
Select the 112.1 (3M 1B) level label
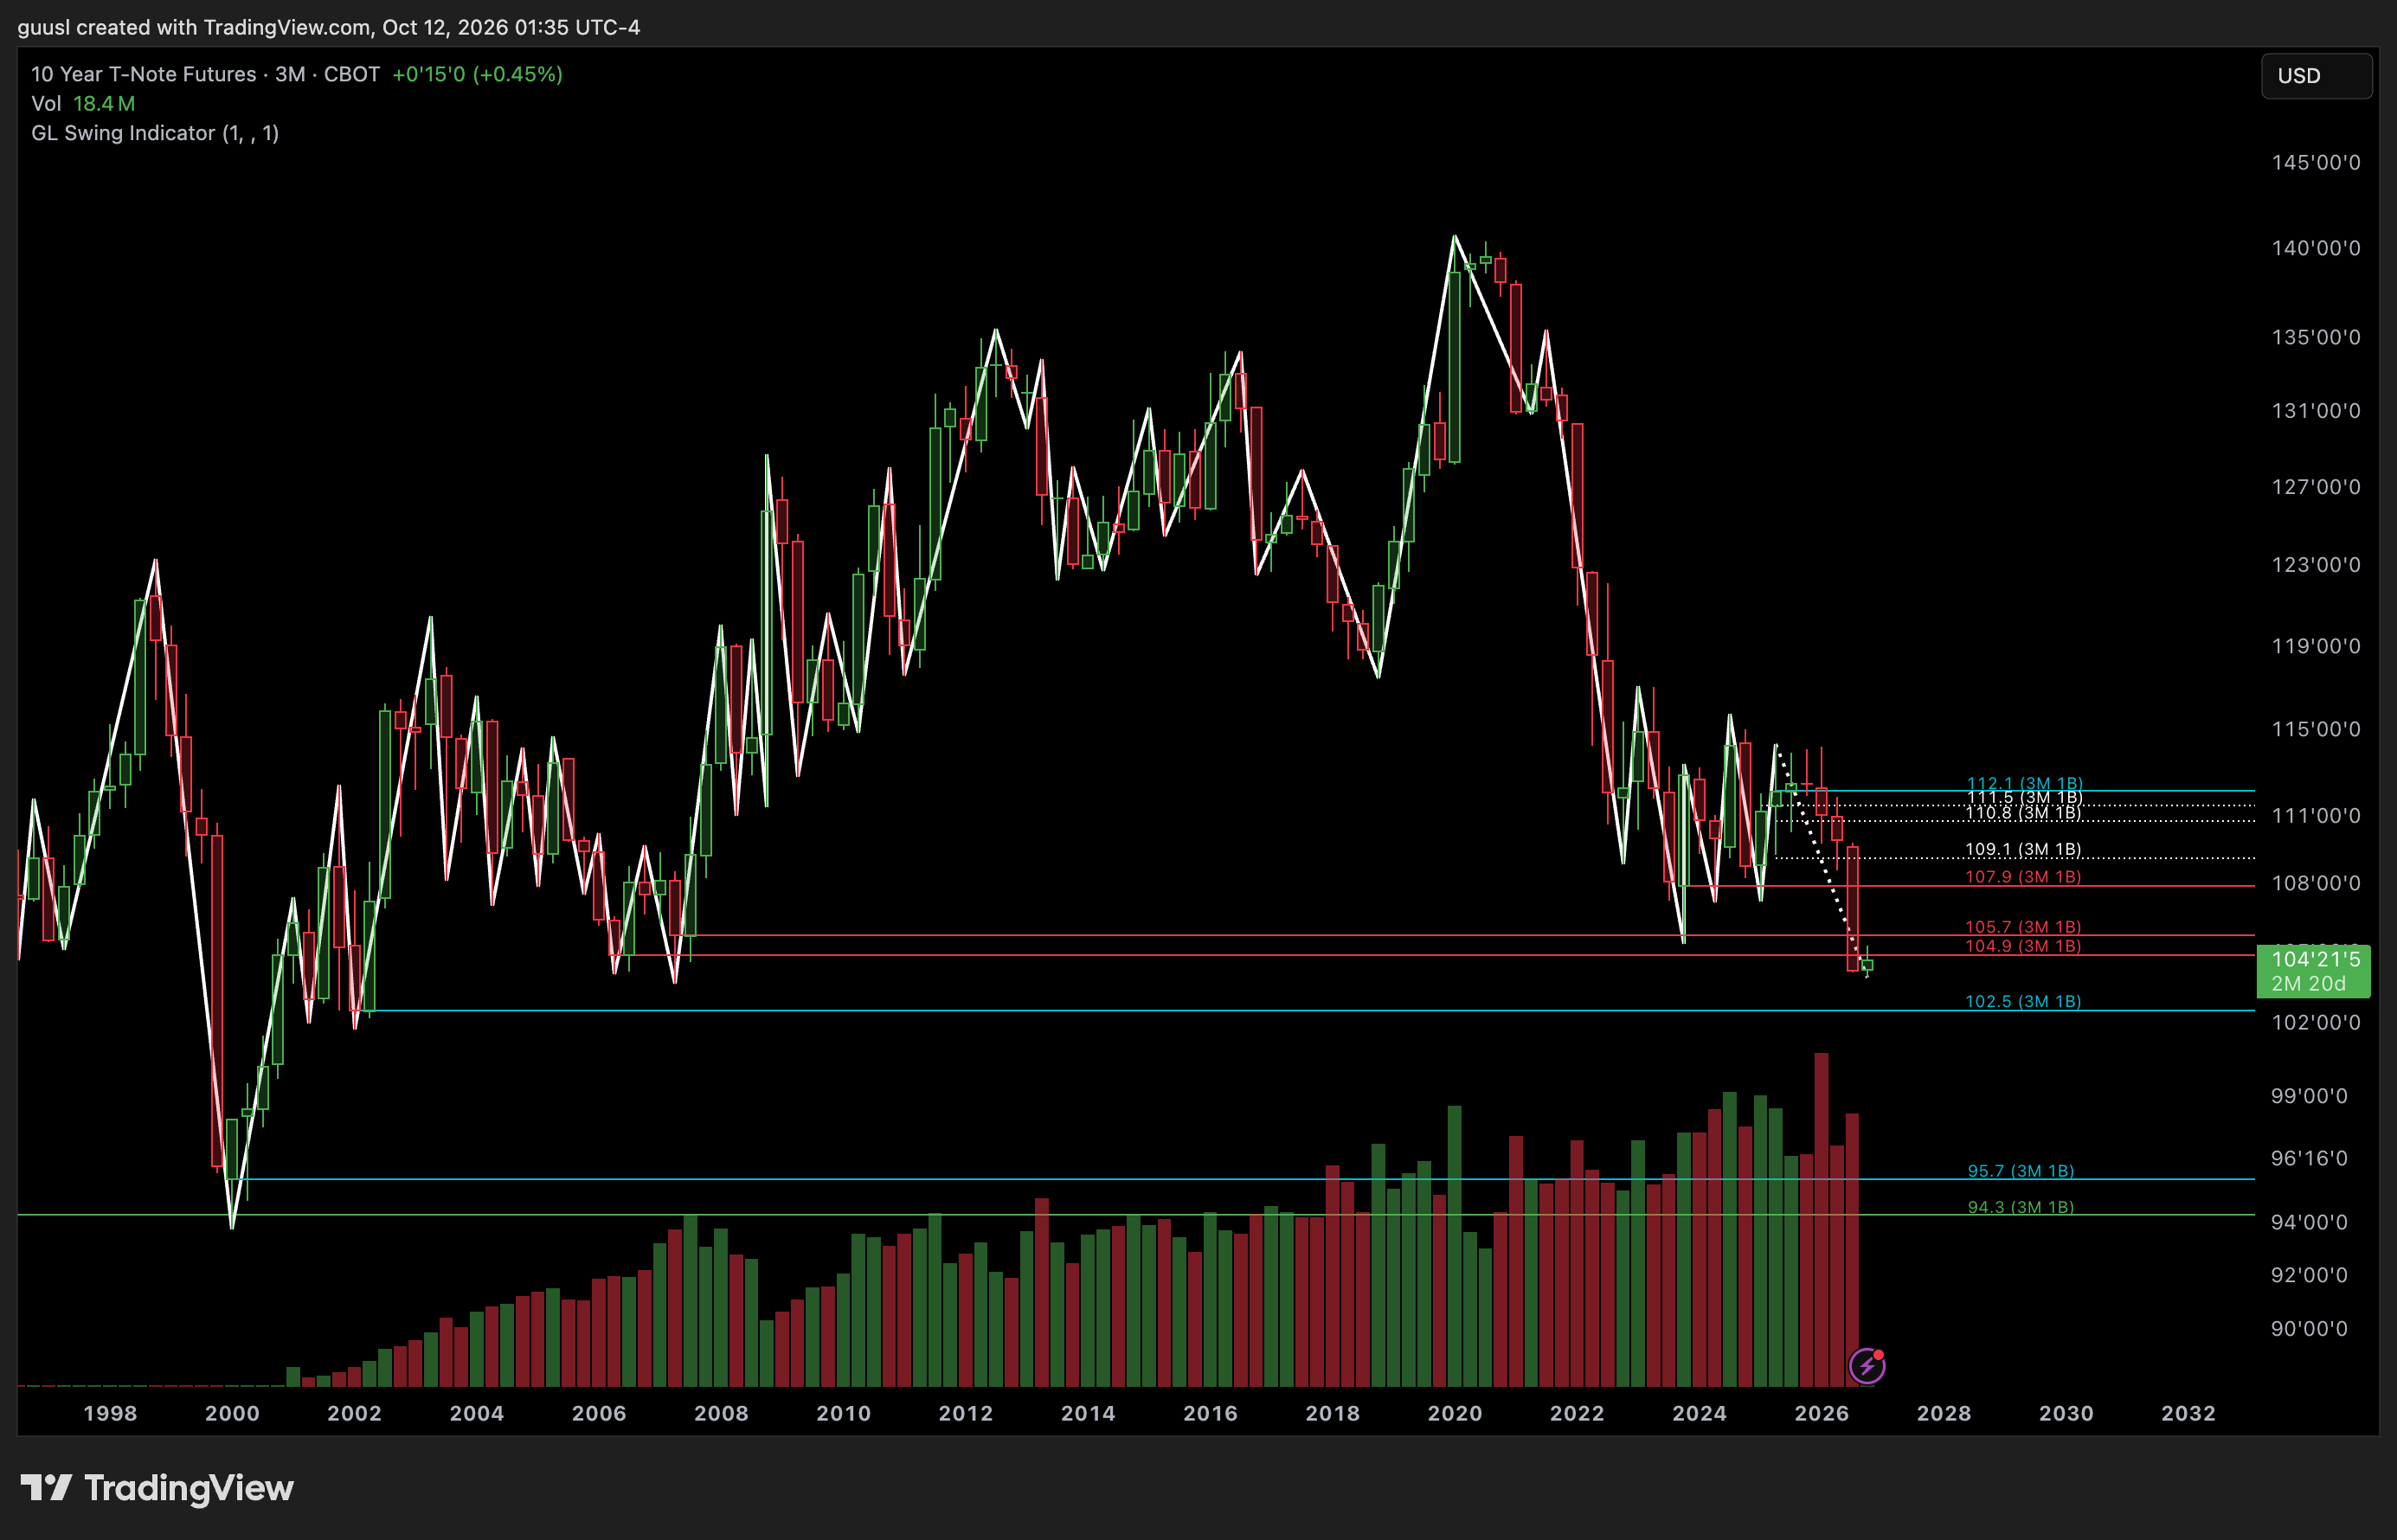click(2024, 783)
